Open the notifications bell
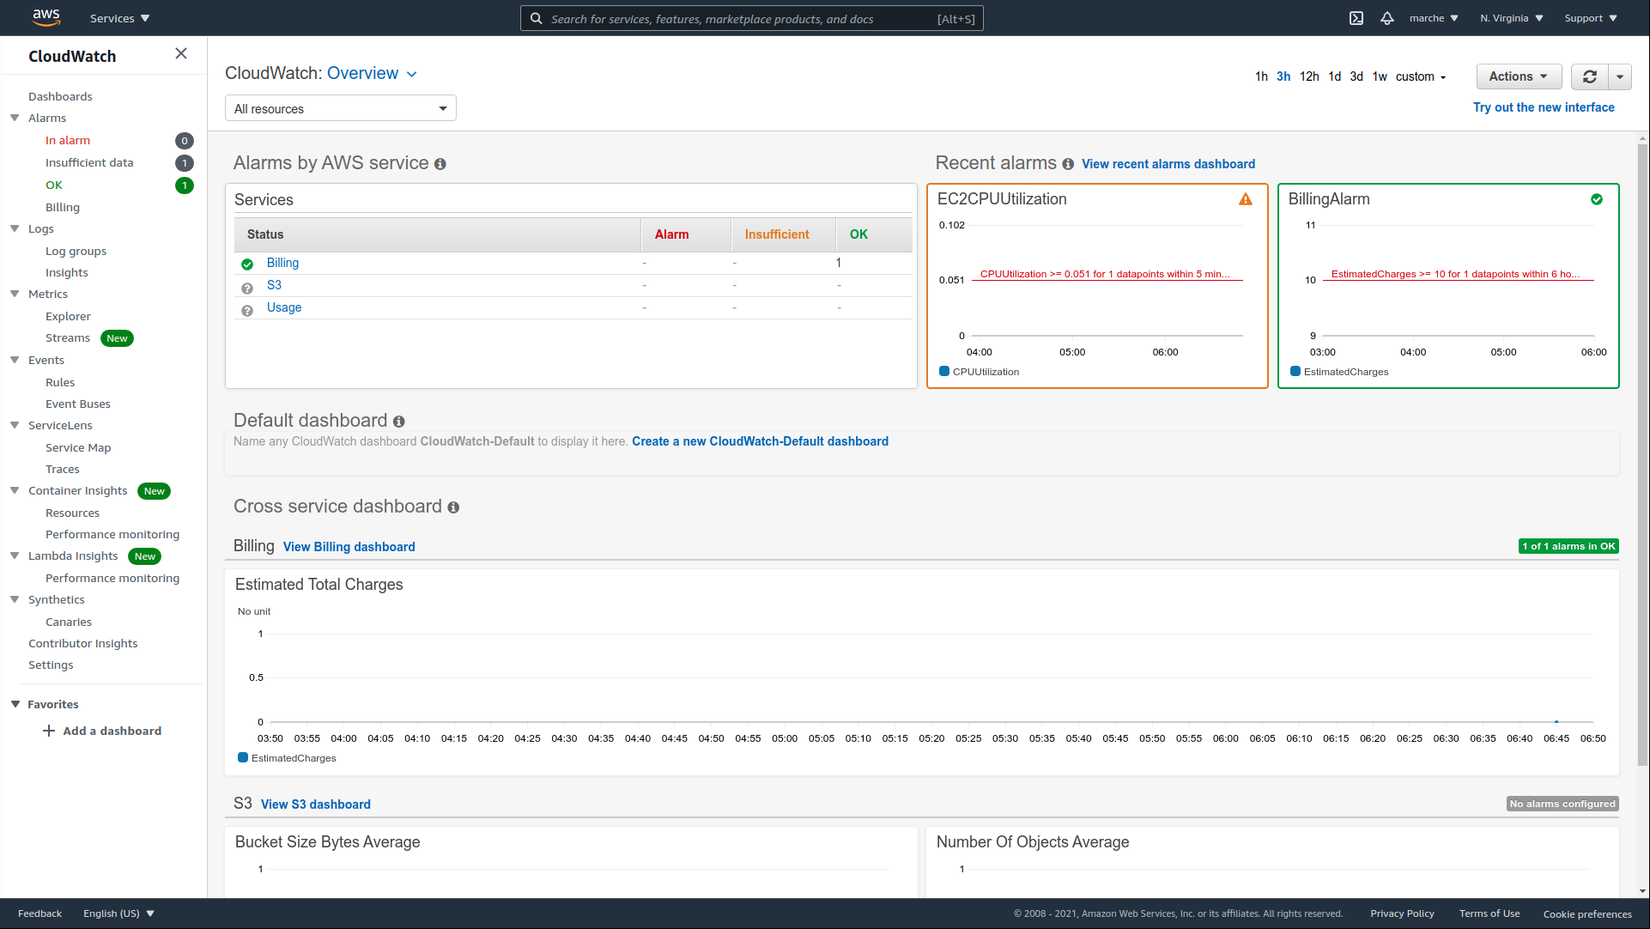This screenshot has height=929, width=1650. click(x=1387, y=18)
